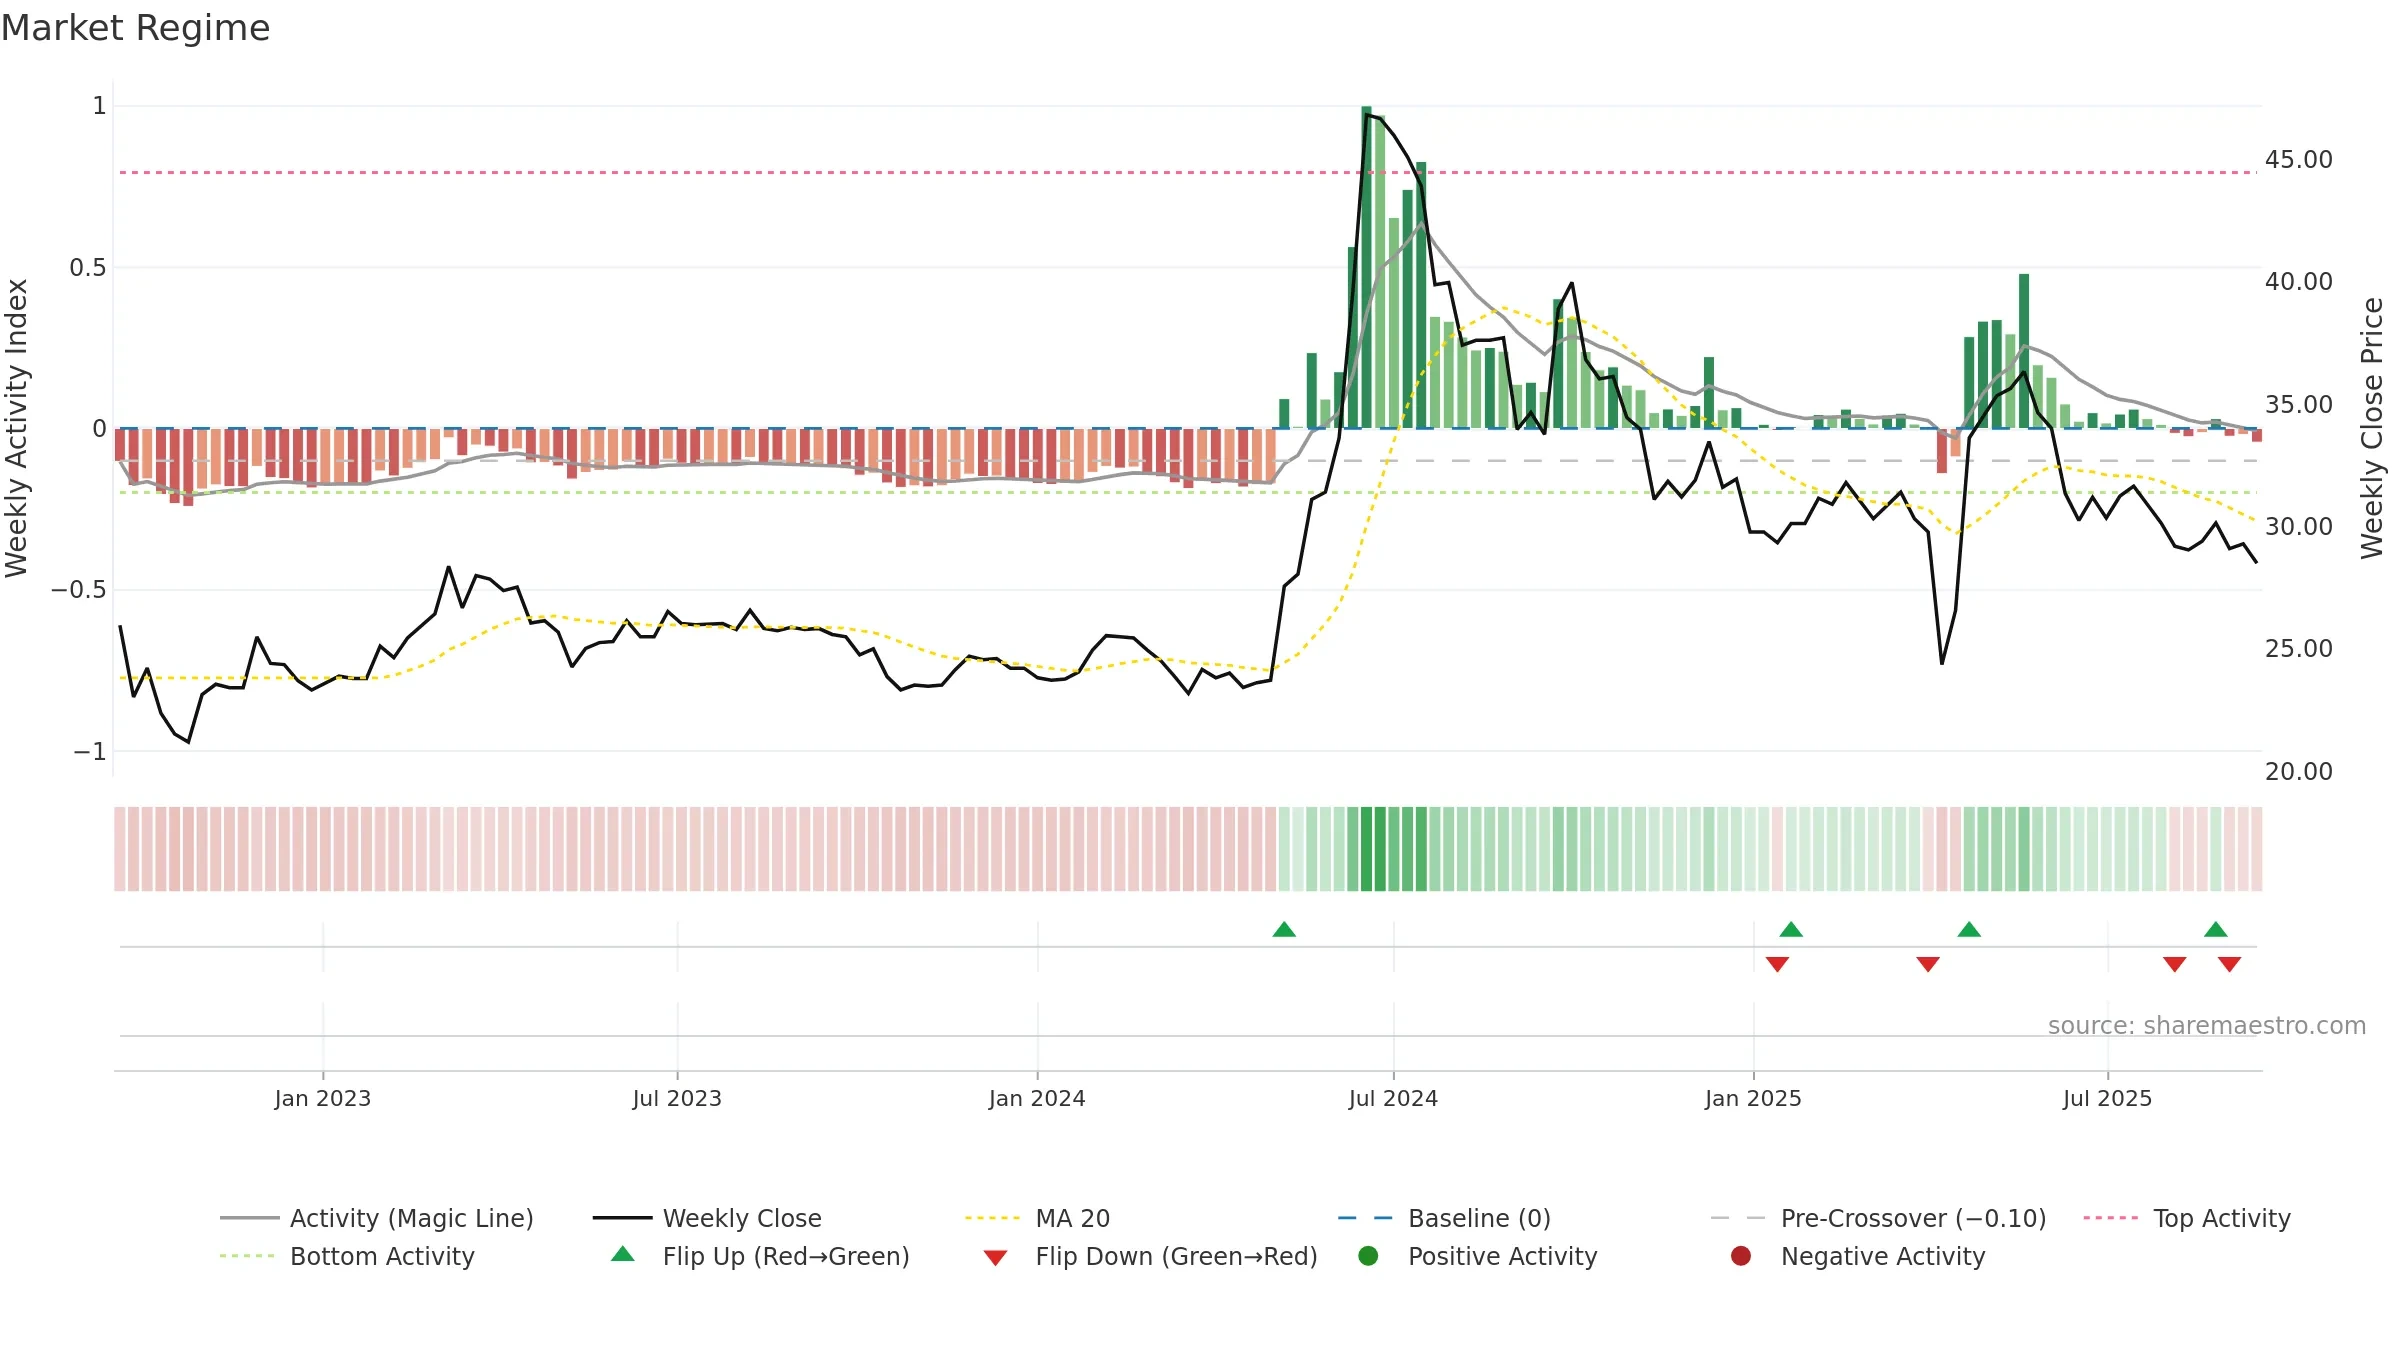This screenshot has height=1350, width=2400.
Task: Click the 20.00 price tick label
Action: pos(2298,772)
